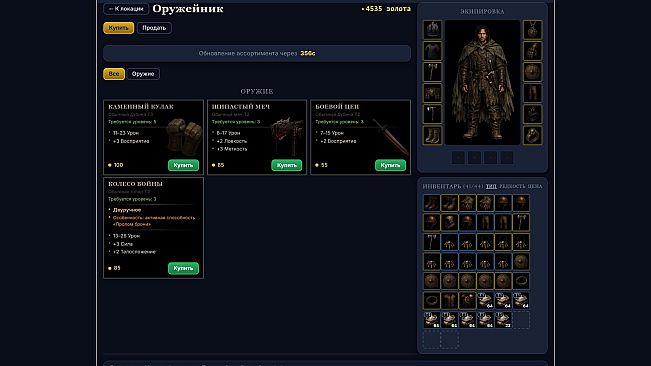Screen dimensions: 651x366
Task: Buy the Каменный кулак weapon
Action: click(183, 165)
